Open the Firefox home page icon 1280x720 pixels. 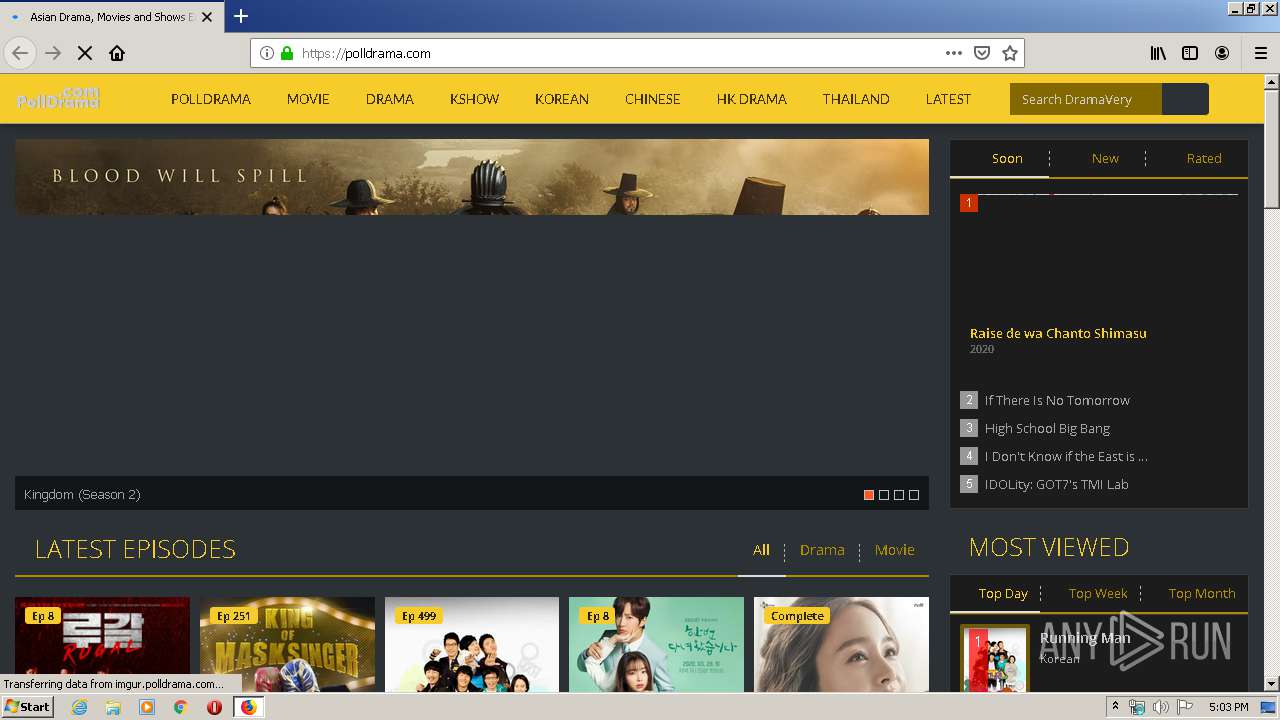point(117,53)
